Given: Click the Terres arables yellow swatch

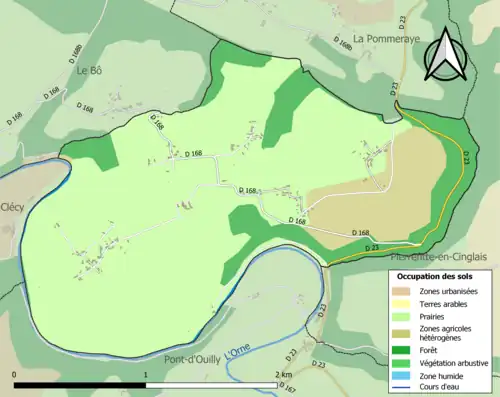Looking at the screenshot, I should 401,304.
